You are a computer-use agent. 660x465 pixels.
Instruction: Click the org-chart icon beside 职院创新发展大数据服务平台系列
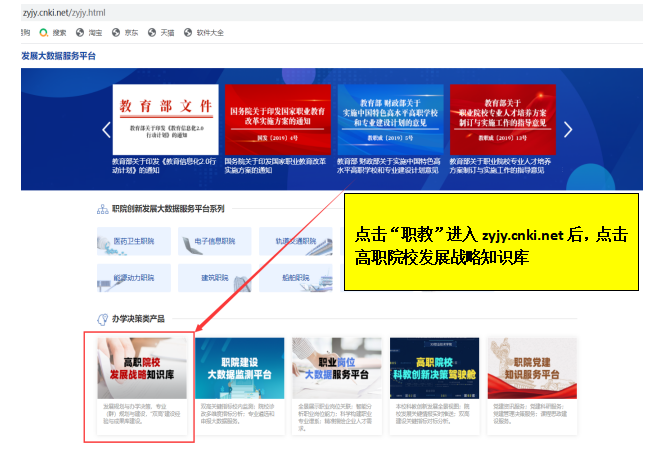(x=102, y=209)
